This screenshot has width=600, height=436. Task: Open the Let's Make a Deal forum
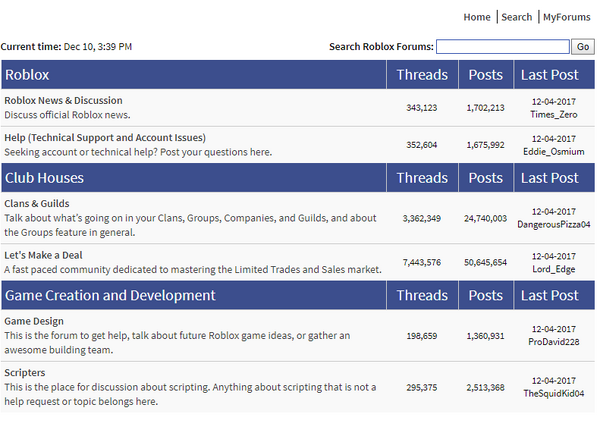pyautogui.click(x=43, y=255)
